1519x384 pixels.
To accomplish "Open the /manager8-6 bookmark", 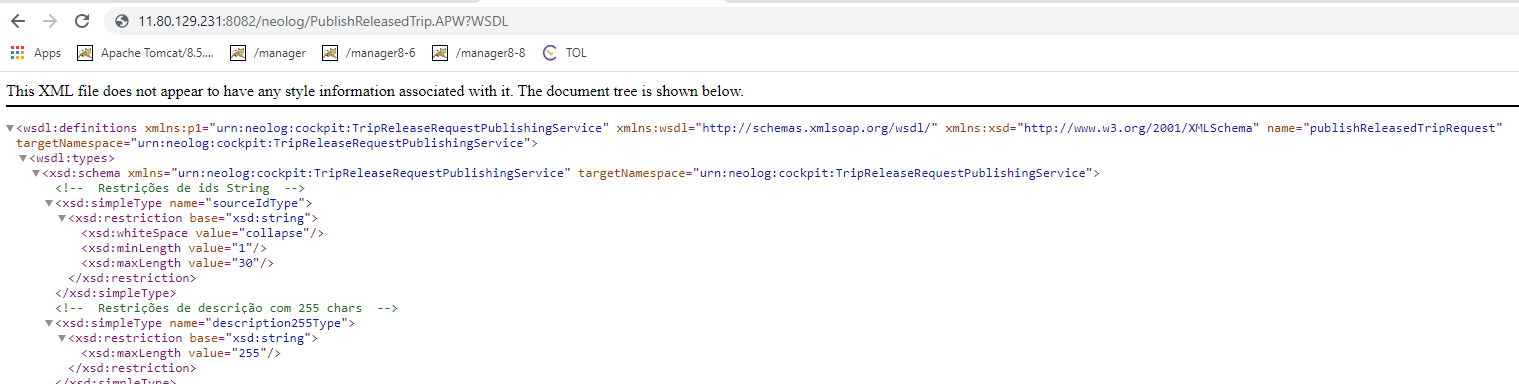I will [368, 52].
